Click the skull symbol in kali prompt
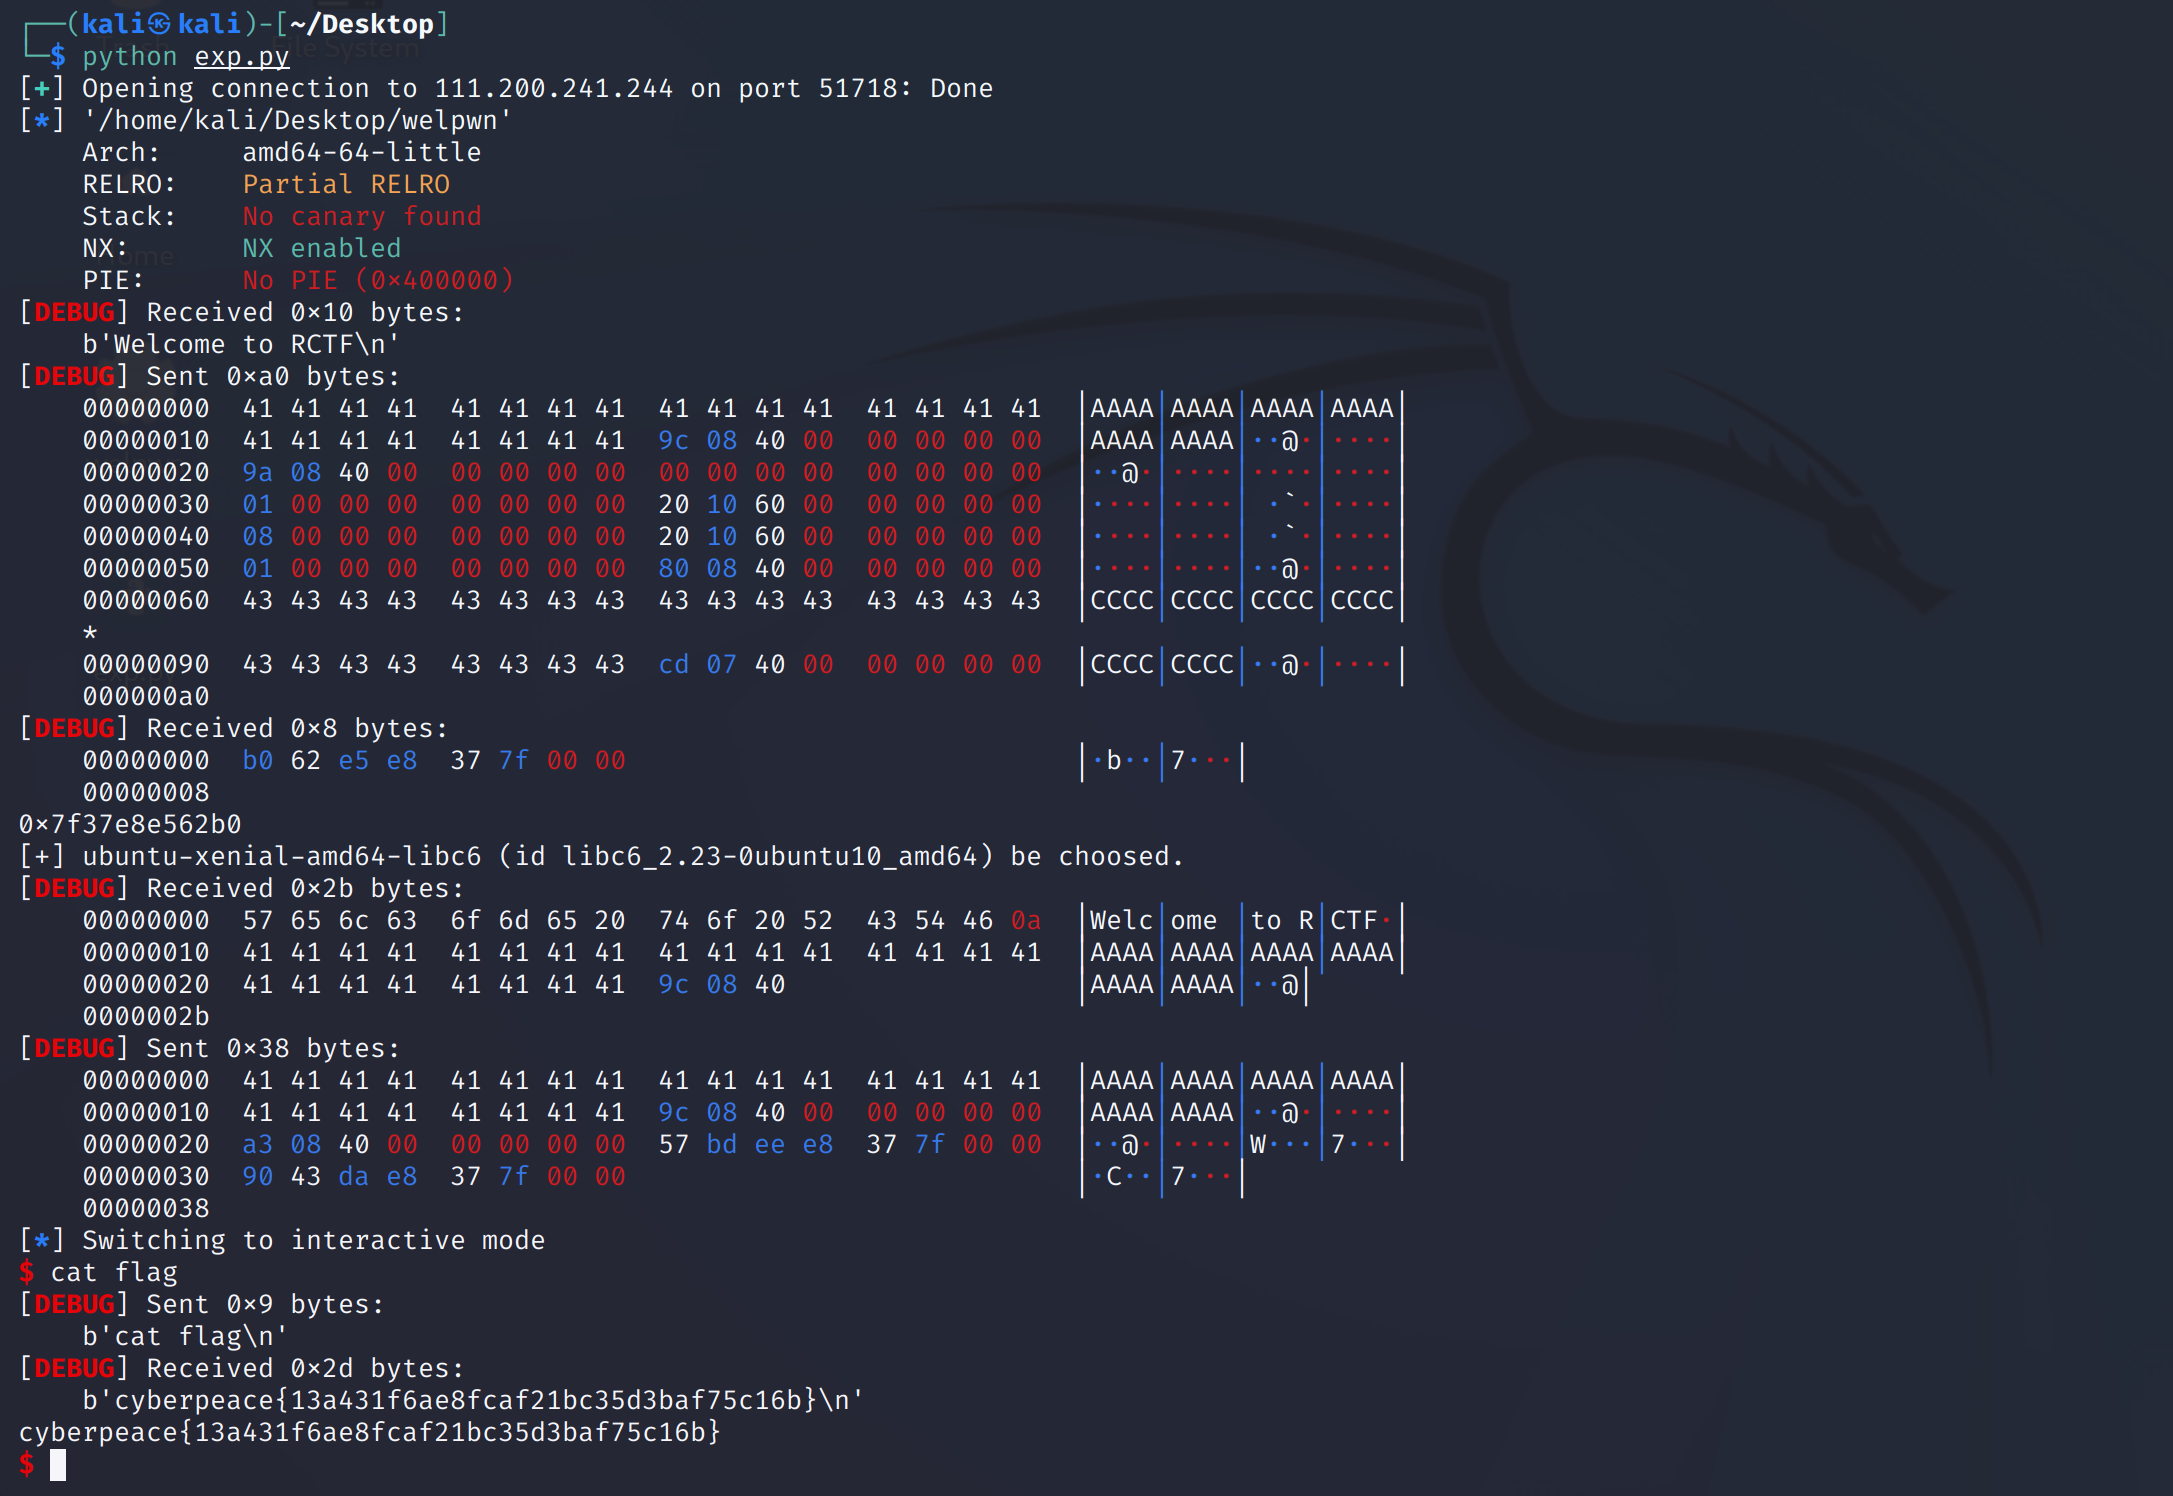This screenshot has height=1496, width=2173. (x=160, y=23)
